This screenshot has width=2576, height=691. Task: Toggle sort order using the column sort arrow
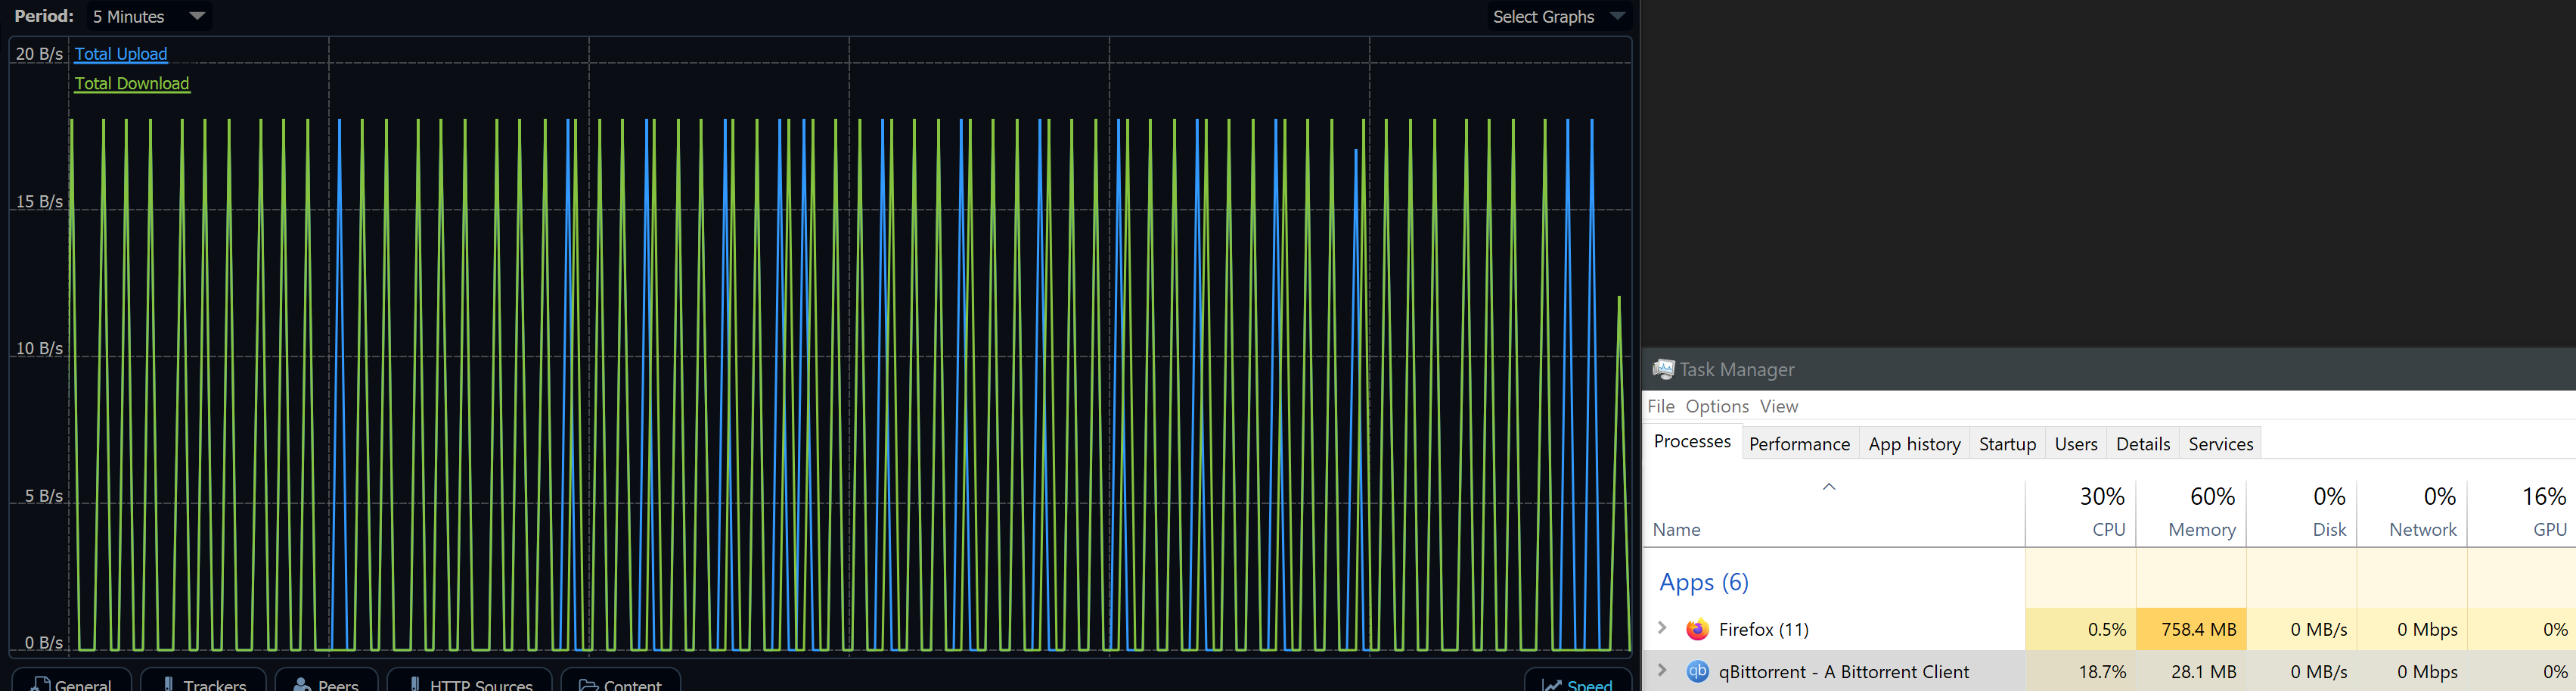tap(1830, 487)
